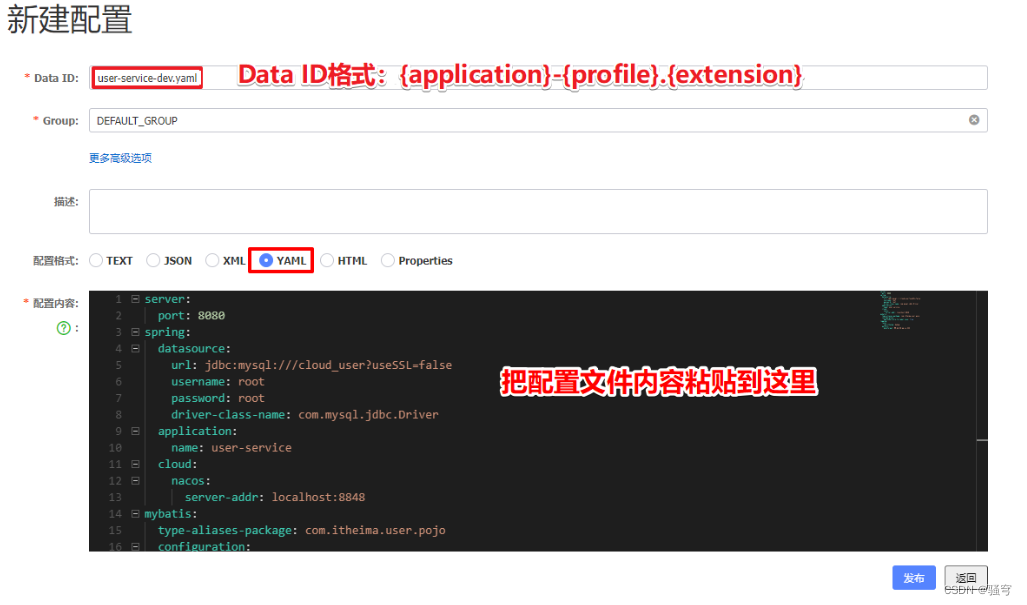Focus the Data ID input field

[x=538, y=77]
